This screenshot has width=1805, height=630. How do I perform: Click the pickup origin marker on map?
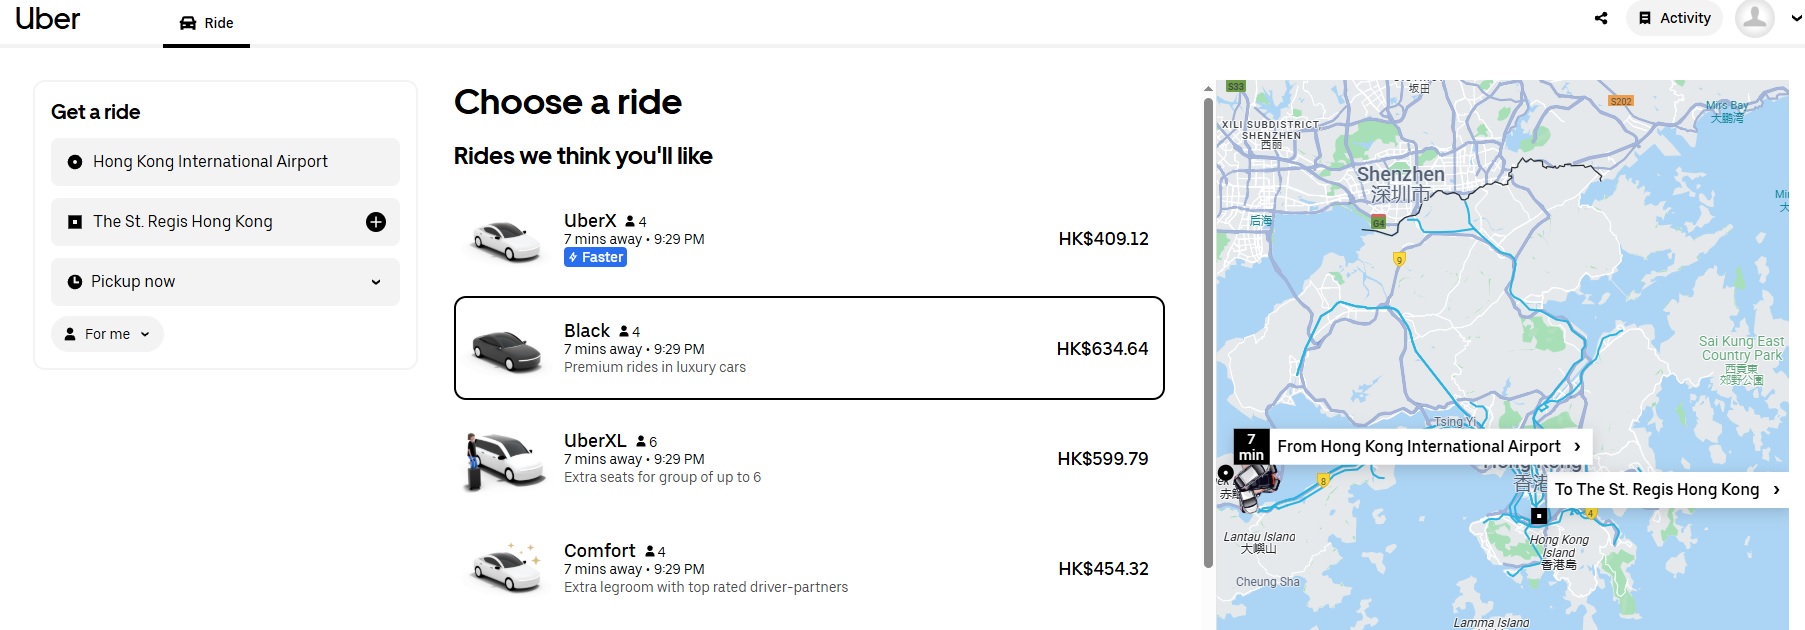coord(1225,473)
